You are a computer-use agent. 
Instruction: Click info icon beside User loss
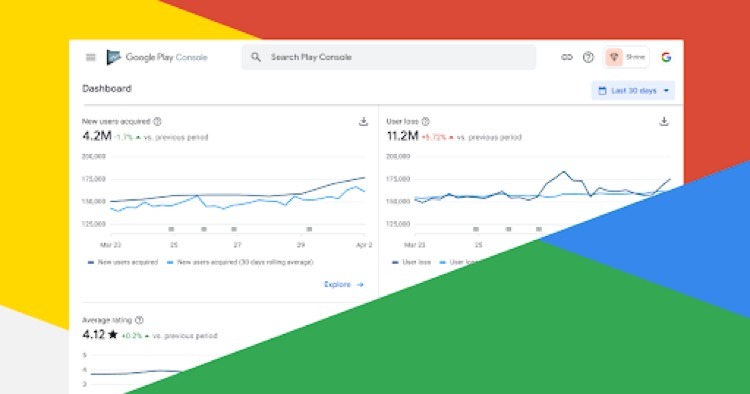pyautogui.click(x=425, y=121)
